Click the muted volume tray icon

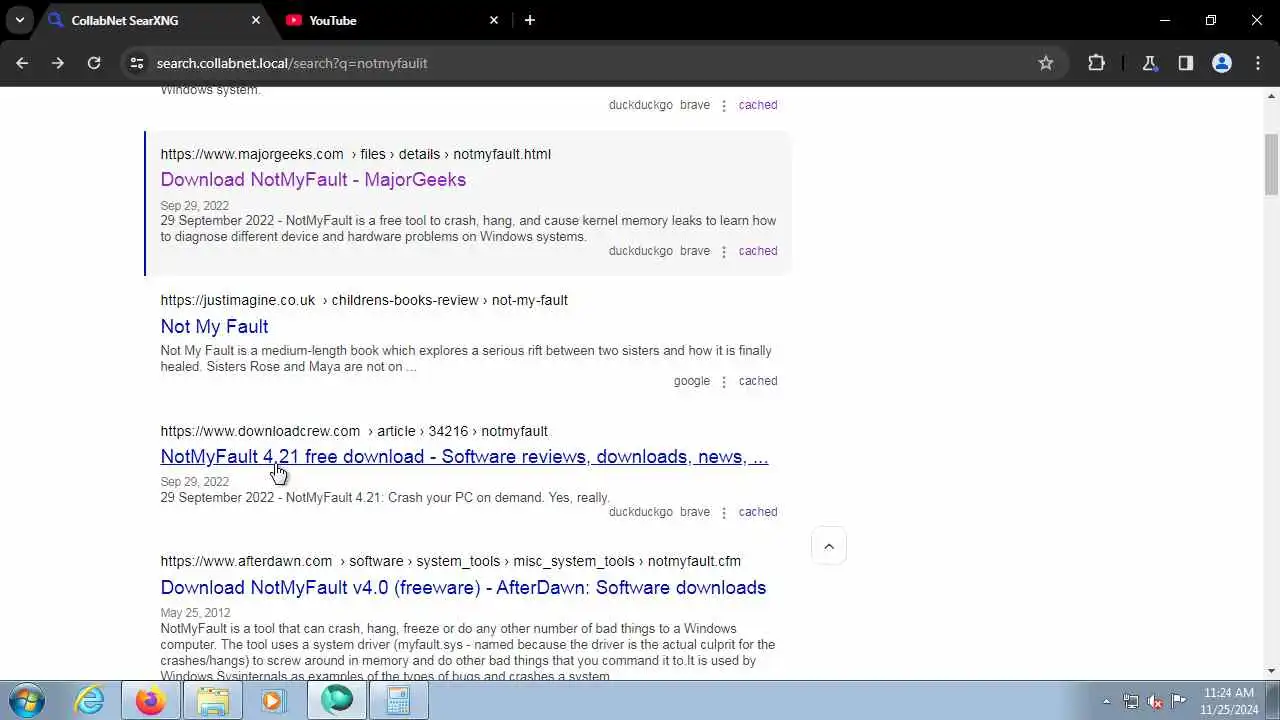[x=1155, y=701]
